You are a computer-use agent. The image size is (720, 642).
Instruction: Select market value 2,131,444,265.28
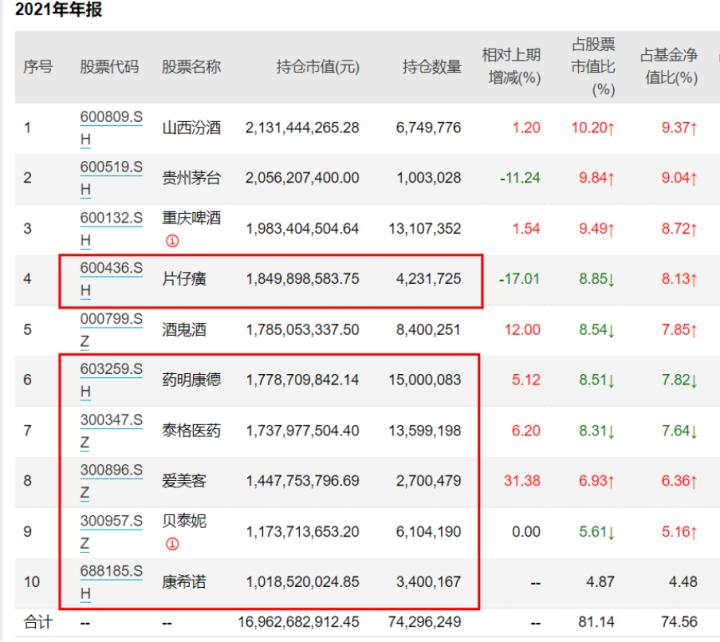302,128
